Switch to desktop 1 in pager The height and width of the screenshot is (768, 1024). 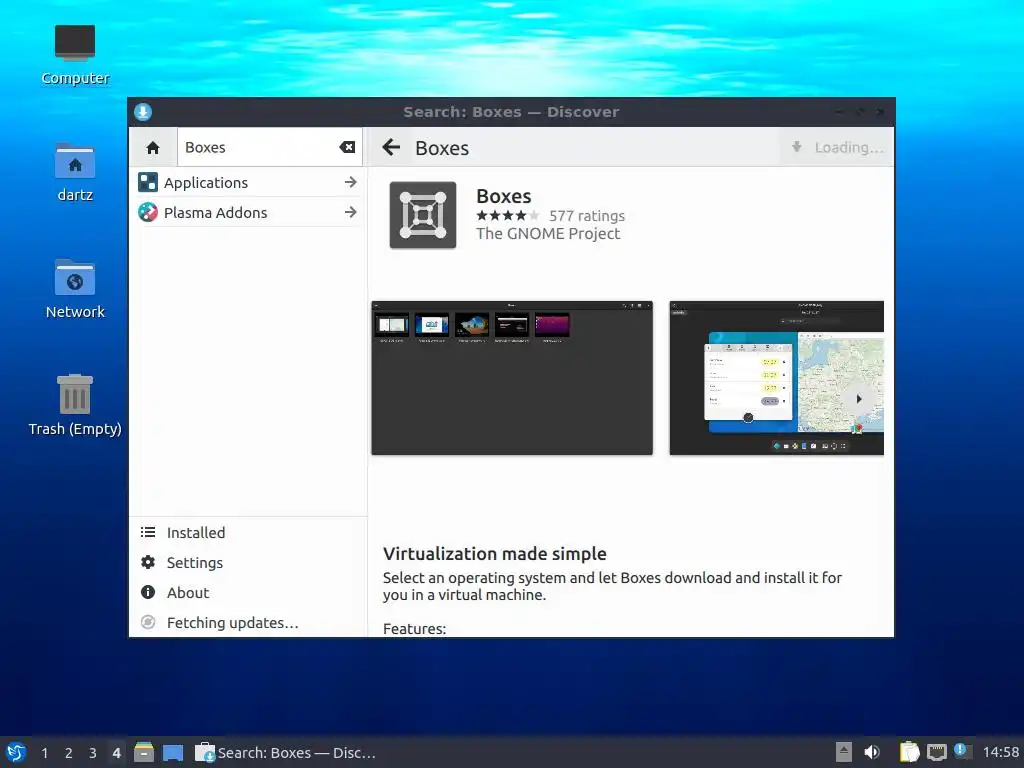point(44,753)
